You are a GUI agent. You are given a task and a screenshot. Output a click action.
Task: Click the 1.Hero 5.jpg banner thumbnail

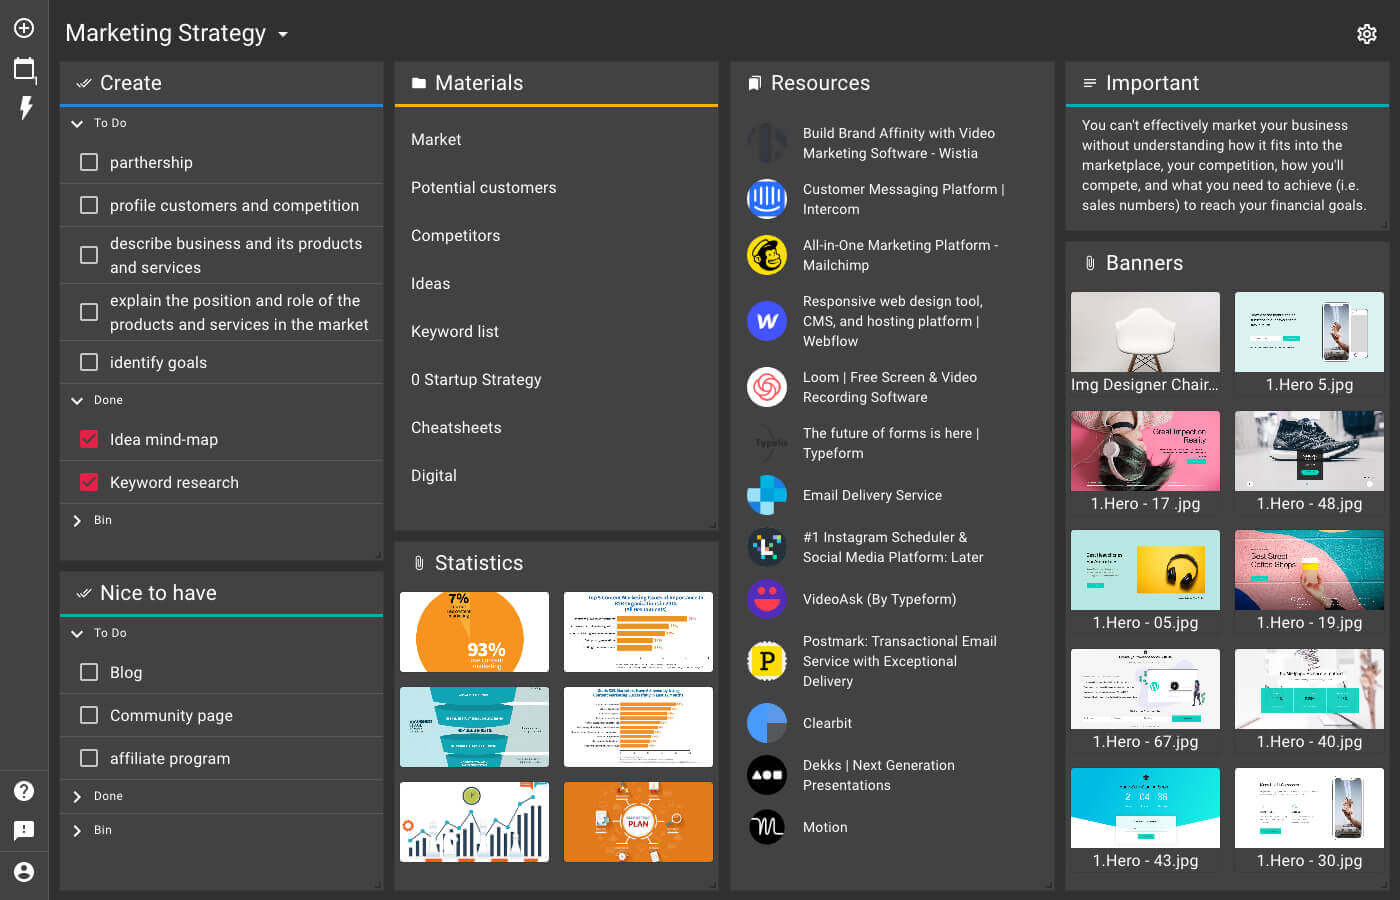tap(1309, 332)
